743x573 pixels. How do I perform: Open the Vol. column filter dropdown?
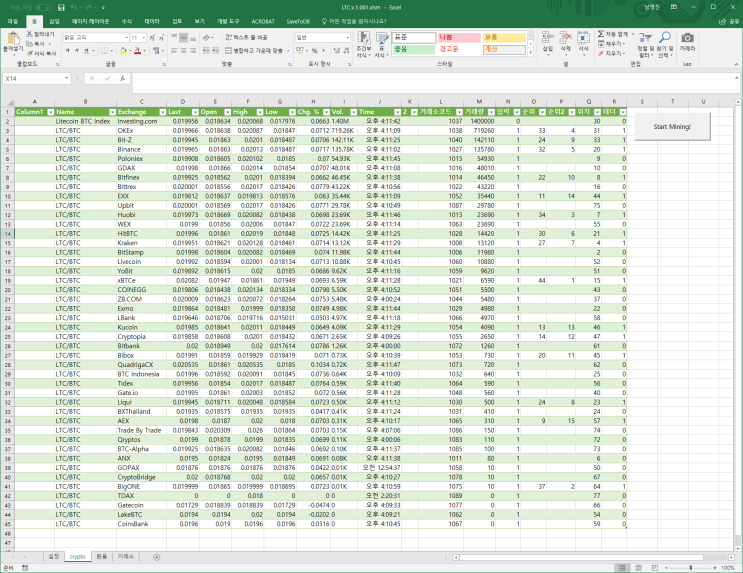coord(353,112)
